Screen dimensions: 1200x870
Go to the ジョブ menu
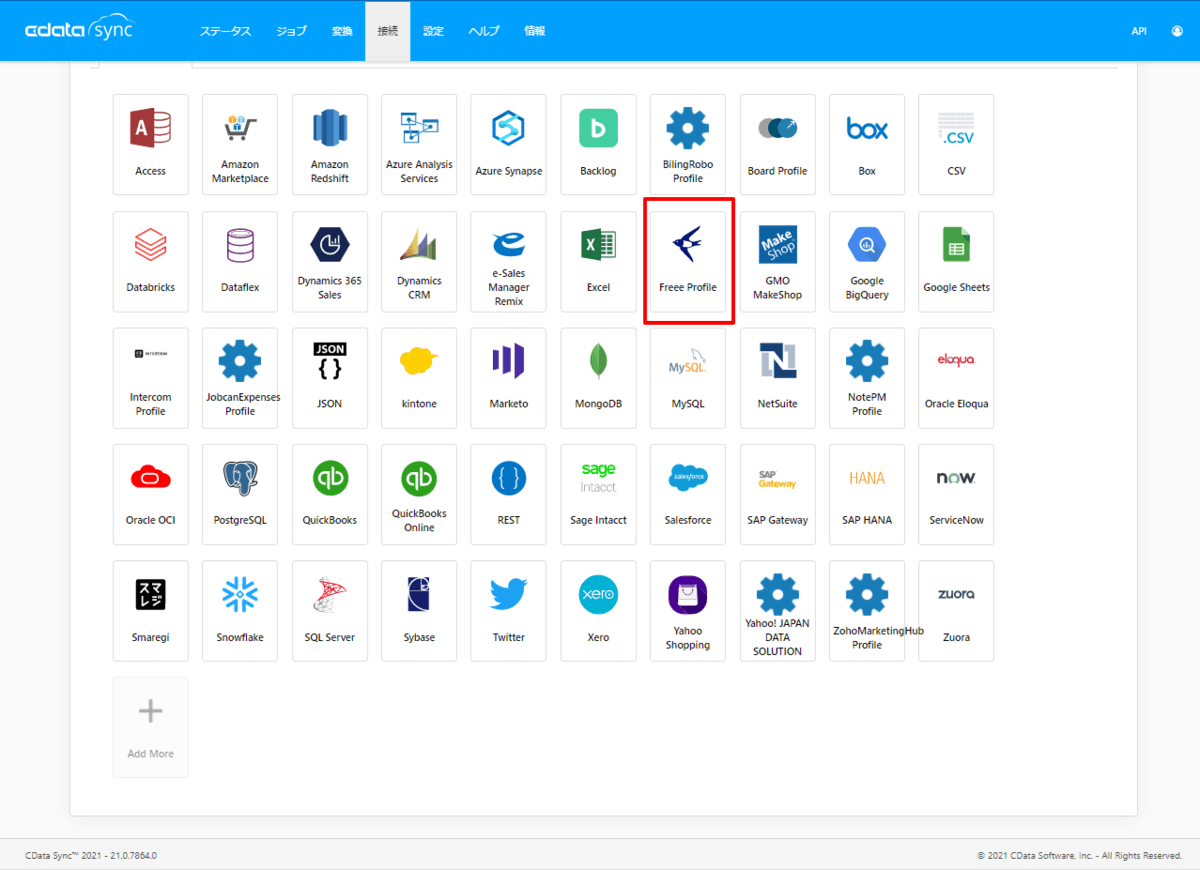292,31
